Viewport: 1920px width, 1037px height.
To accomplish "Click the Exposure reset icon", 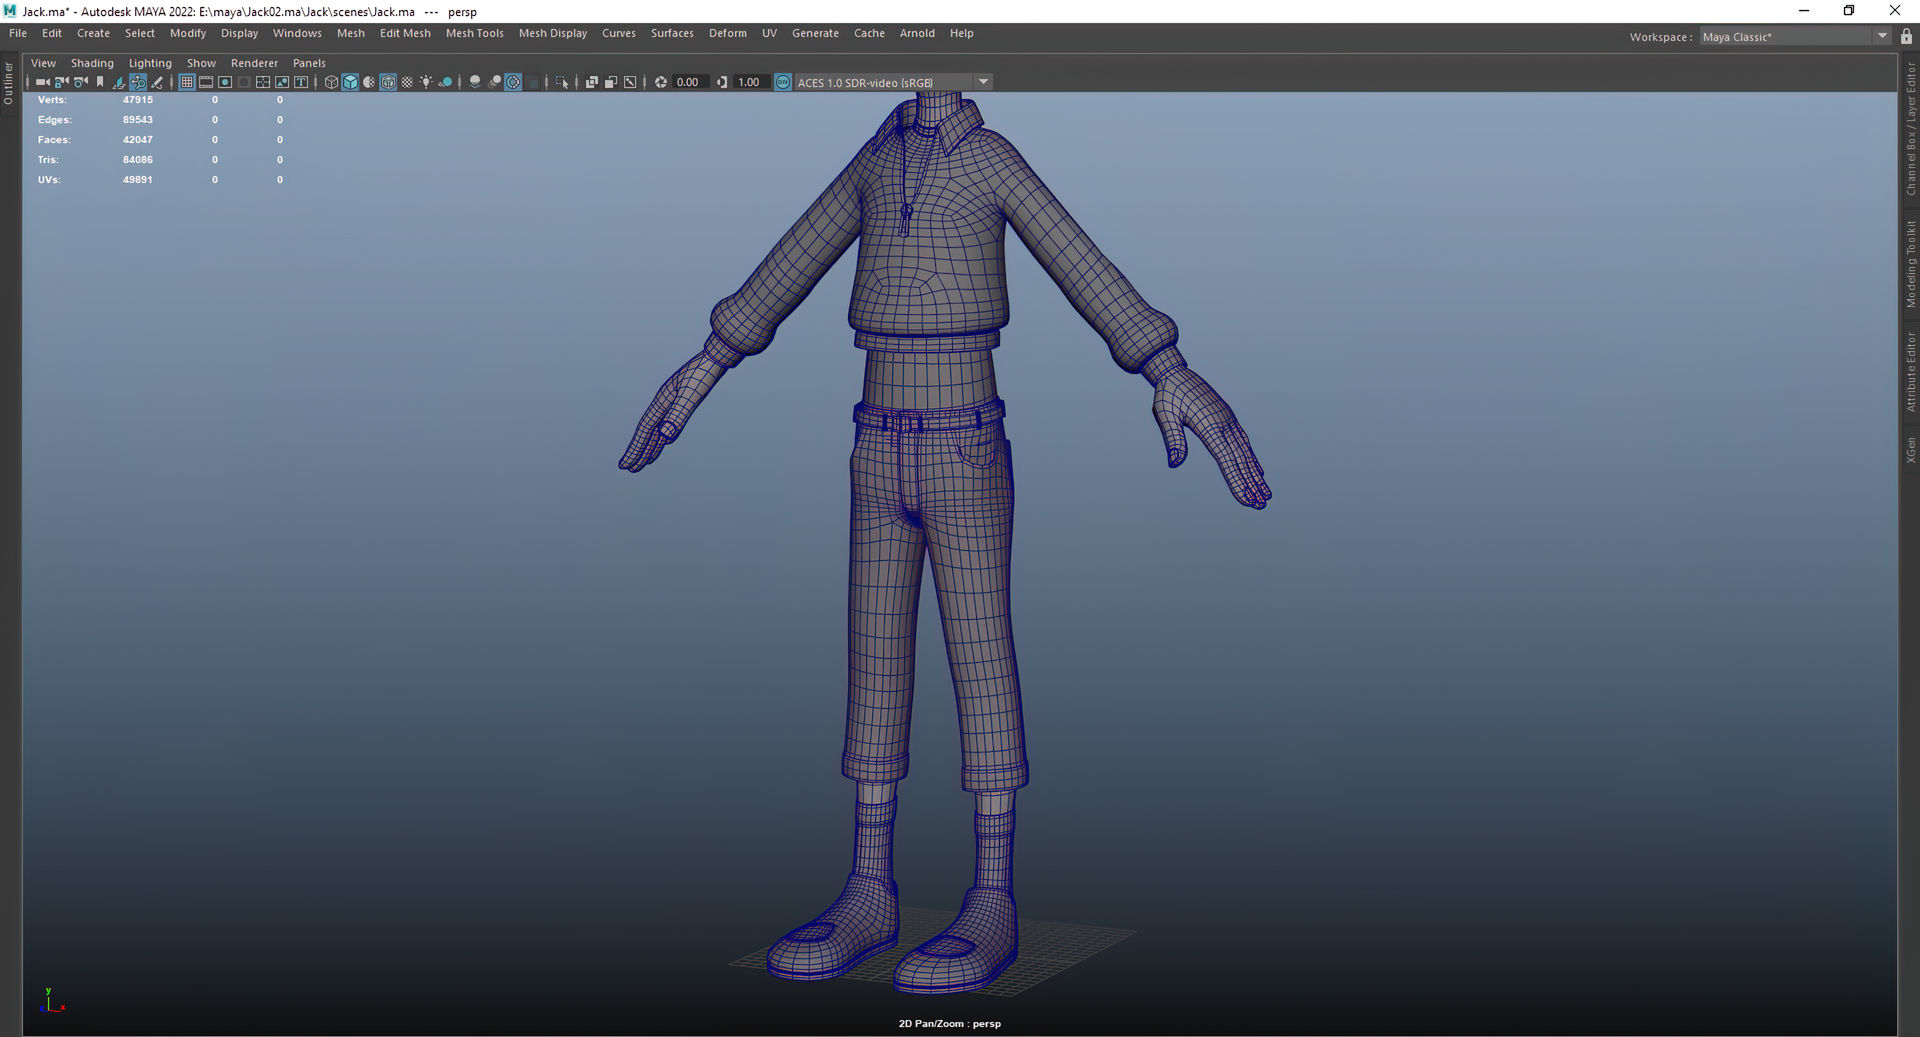I will pos(661,82).
